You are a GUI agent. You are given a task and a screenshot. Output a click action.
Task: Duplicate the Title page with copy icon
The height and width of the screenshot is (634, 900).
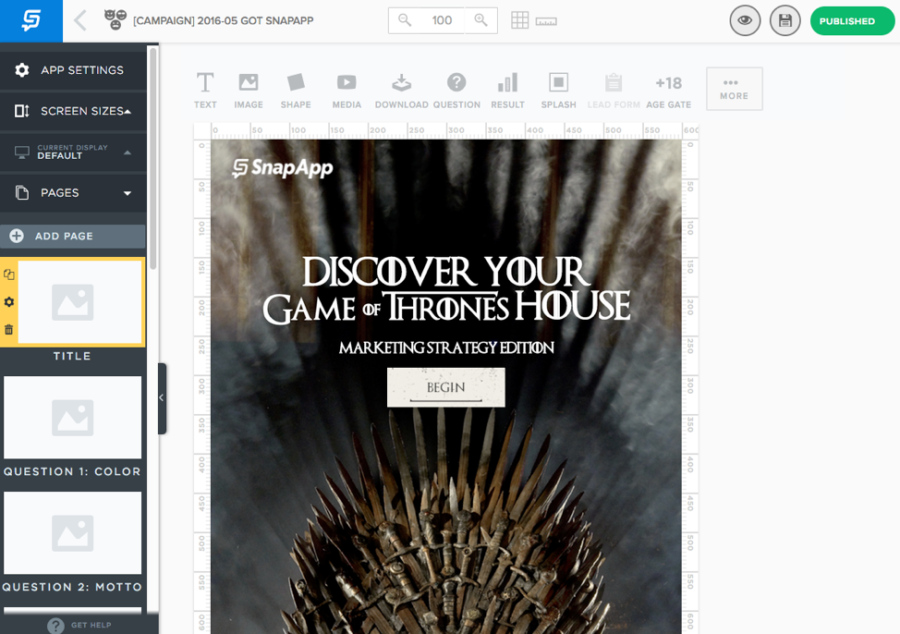(9, 274)
